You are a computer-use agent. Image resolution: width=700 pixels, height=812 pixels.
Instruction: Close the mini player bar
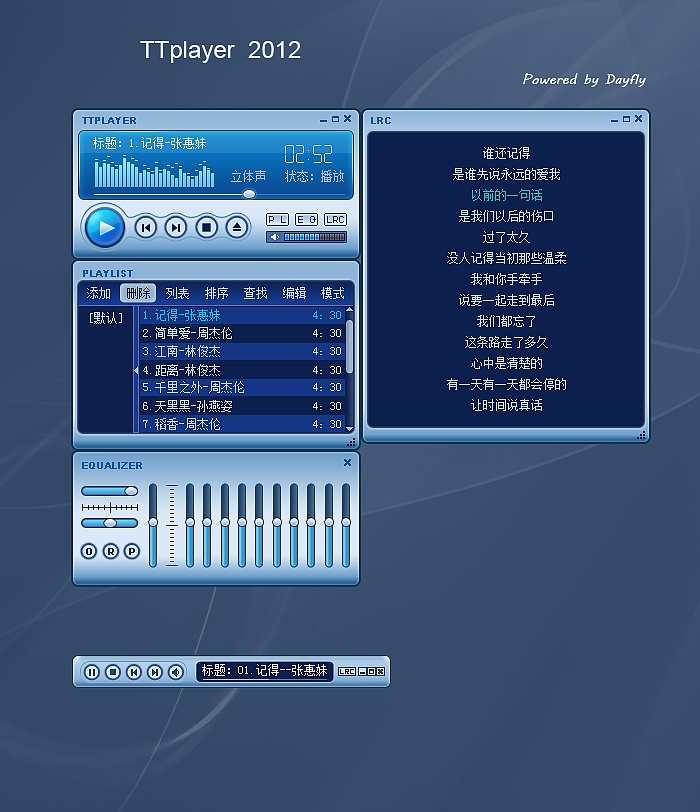pyautogui.click(x=381, y=672)
